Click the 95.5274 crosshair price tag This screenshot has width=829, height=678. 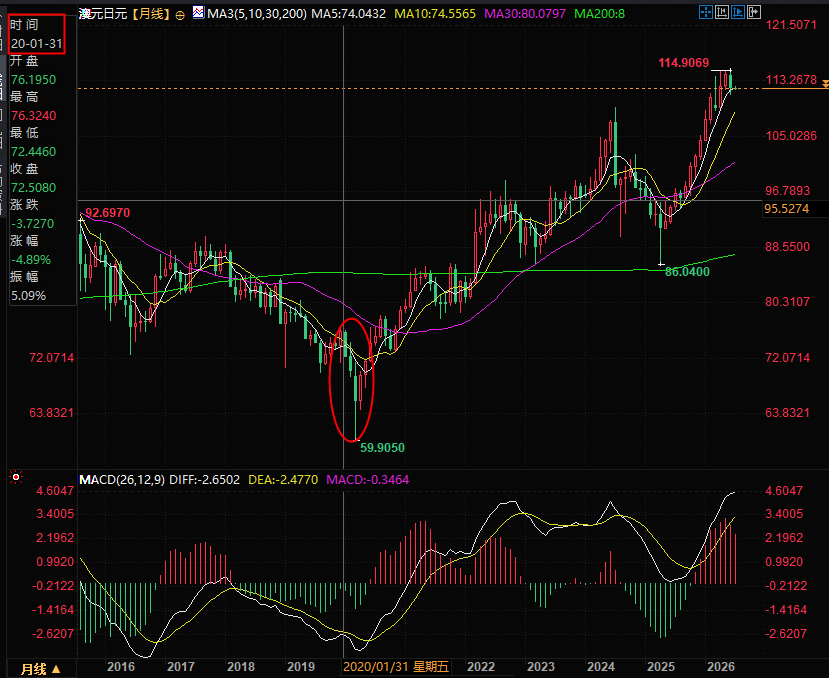tap(787, 209)
